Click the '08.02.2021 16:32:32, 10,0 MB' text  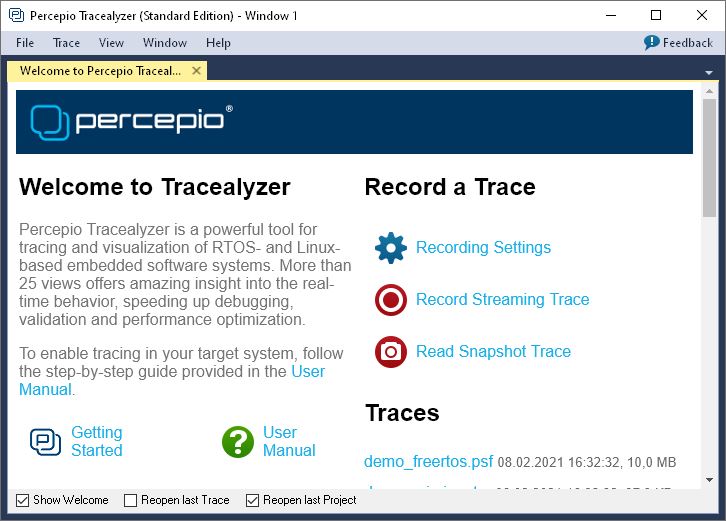click(x=587, y=462)
